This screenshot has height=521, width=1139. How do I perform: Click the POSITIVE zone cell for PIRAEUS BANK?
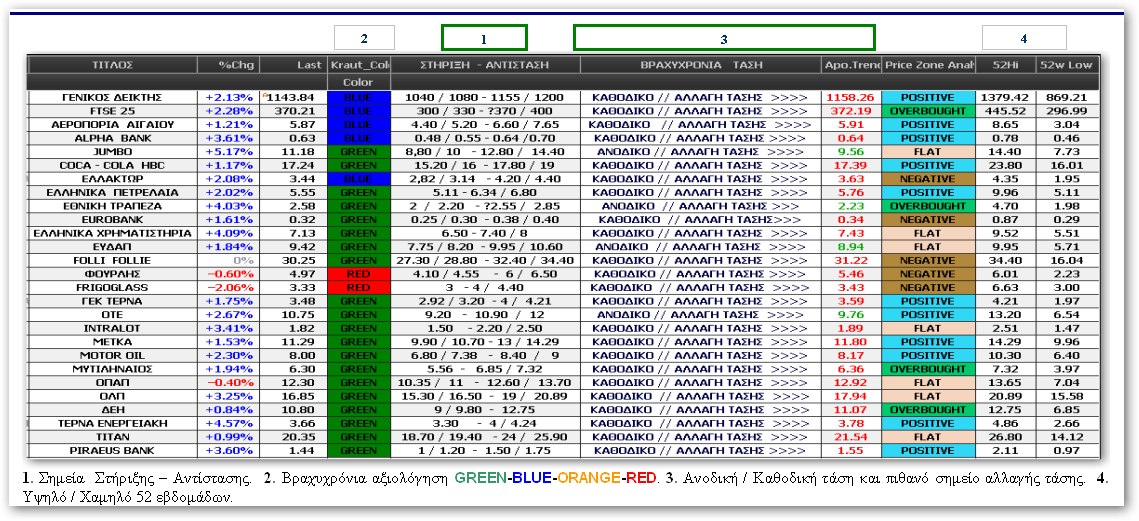click(x=928, y=451)
